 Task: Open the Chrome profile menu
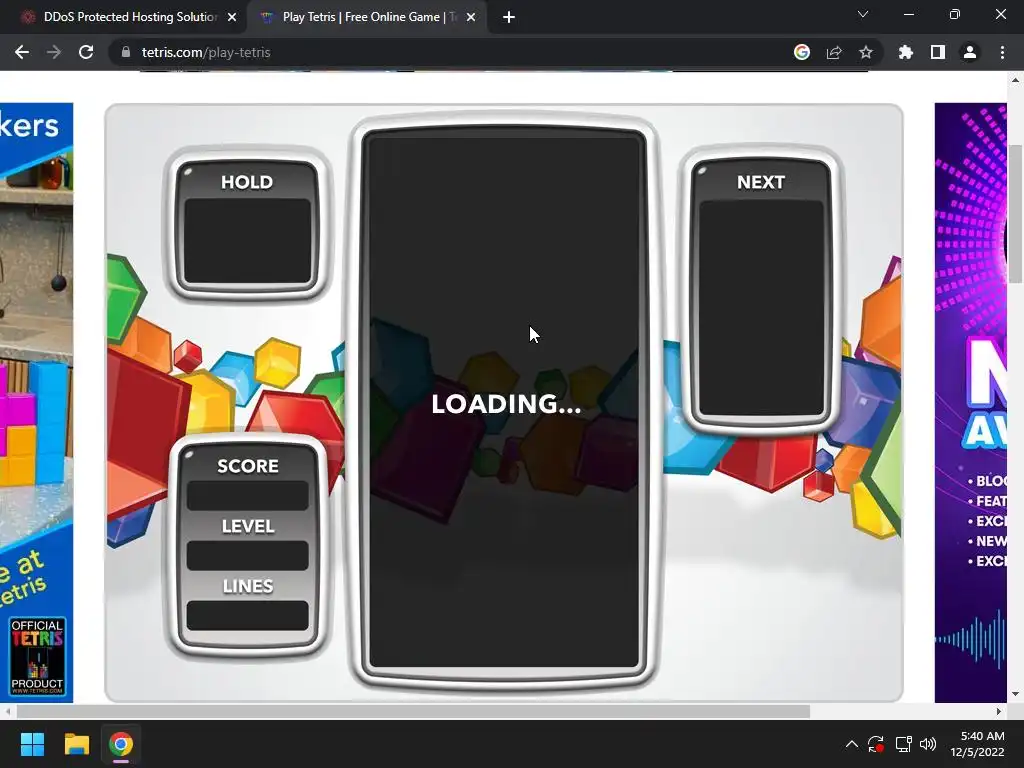pos(970,52)
